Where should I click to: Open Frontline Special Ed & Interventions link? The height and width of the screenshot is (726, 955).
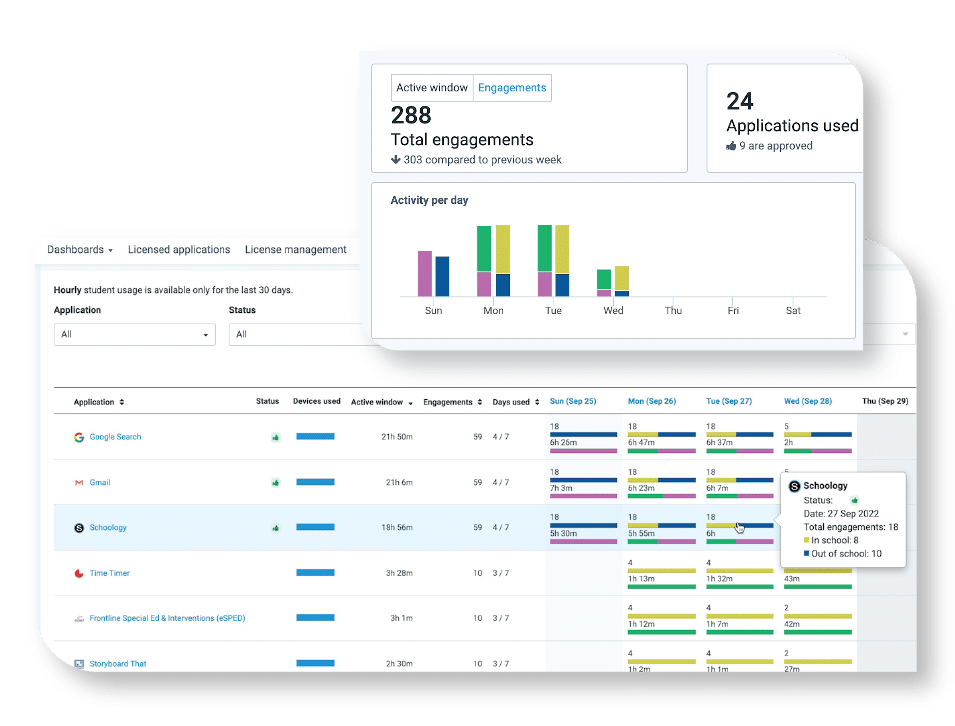(167, 618)
